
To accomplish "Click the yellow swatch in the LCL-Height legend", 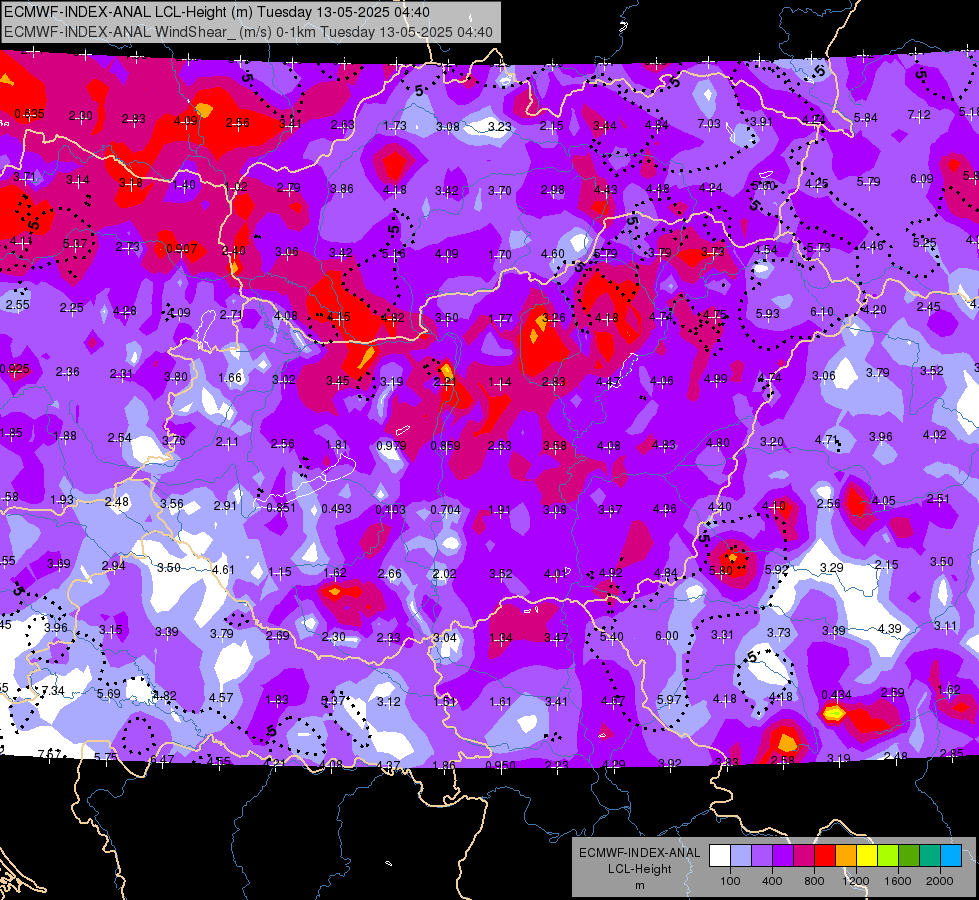I will (x=867, y=855).
